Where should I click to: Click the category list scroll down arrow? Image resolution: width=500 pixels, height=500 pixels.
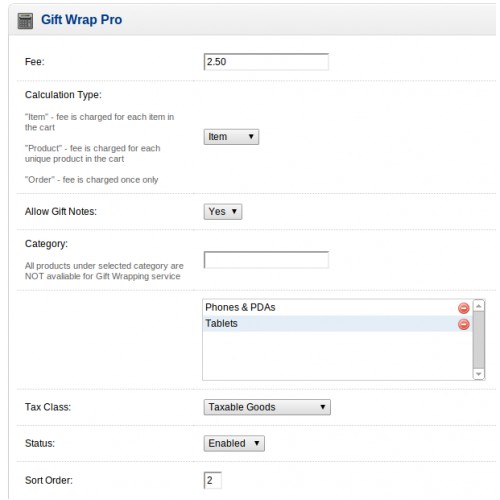click(x=479, y=374)
